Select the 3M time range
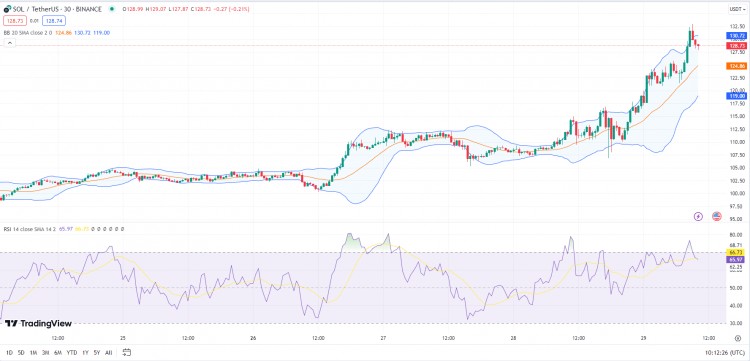750x361 pixels. [46, 352]
